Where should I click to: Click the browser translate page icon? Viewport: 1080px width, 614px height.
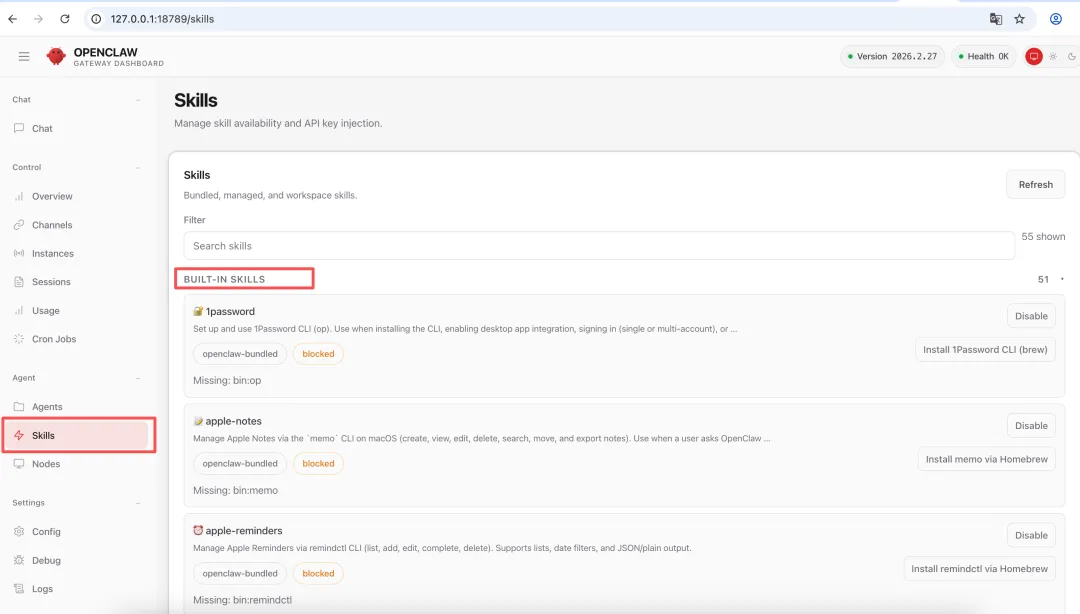[995, 19]
